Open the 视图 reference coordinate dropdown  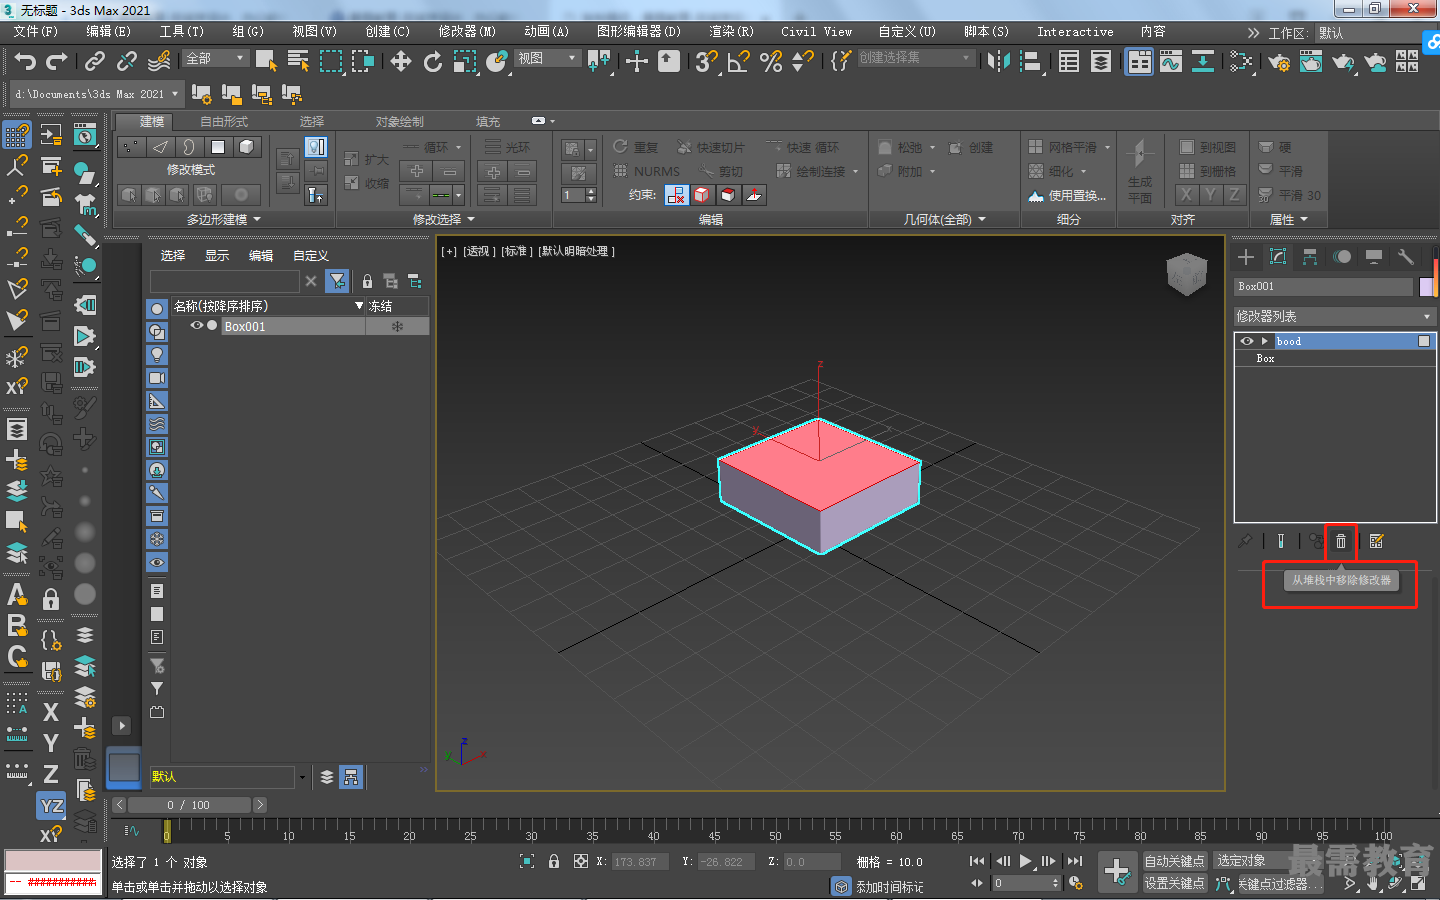pos(547,59)
